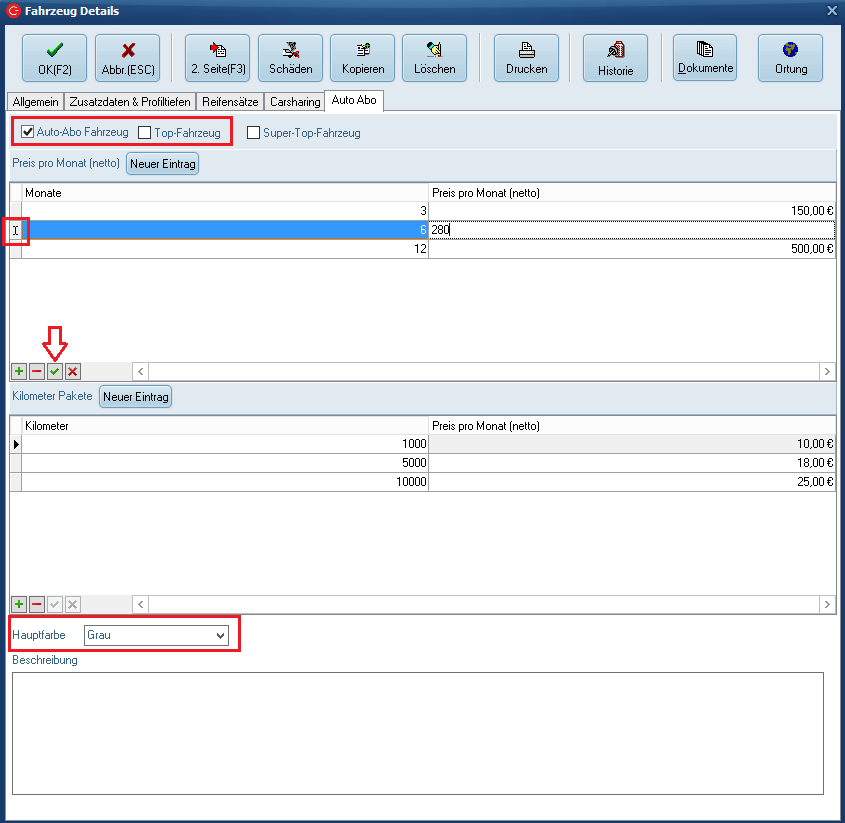Click the OK(F2) green checkmark button
The height and width of the screenshot is (823, 845).
pos(54,58)
